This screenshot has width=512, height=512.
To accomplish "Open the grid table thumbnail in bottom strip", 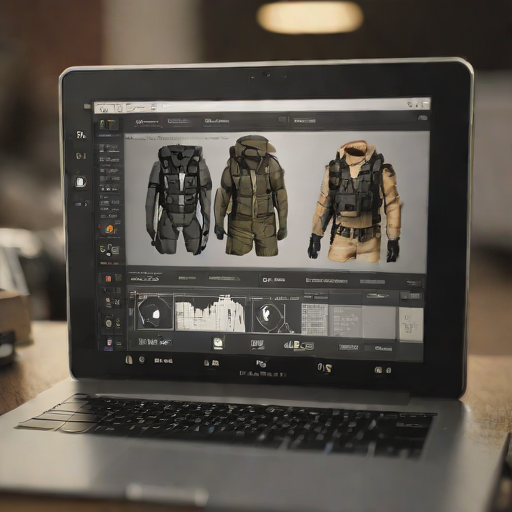I will tap(314, 318).
